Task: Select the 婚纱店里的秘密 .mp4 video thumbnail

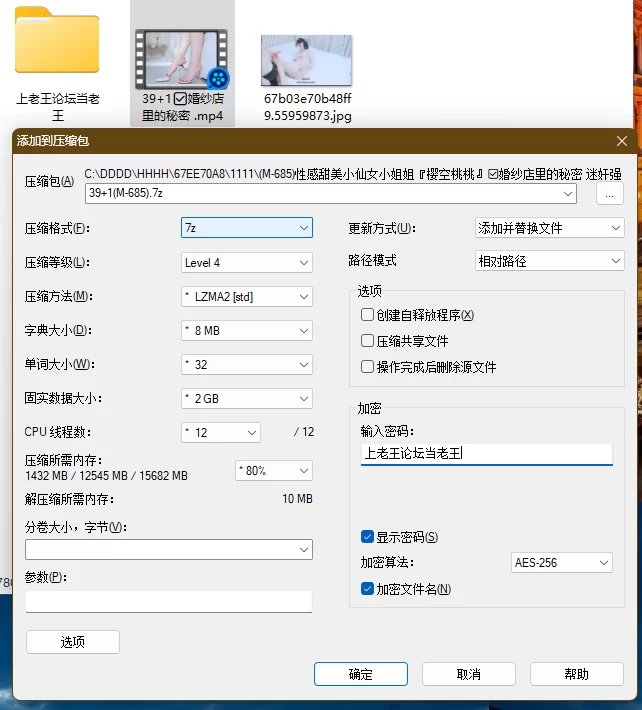Action: pos(182,59)
